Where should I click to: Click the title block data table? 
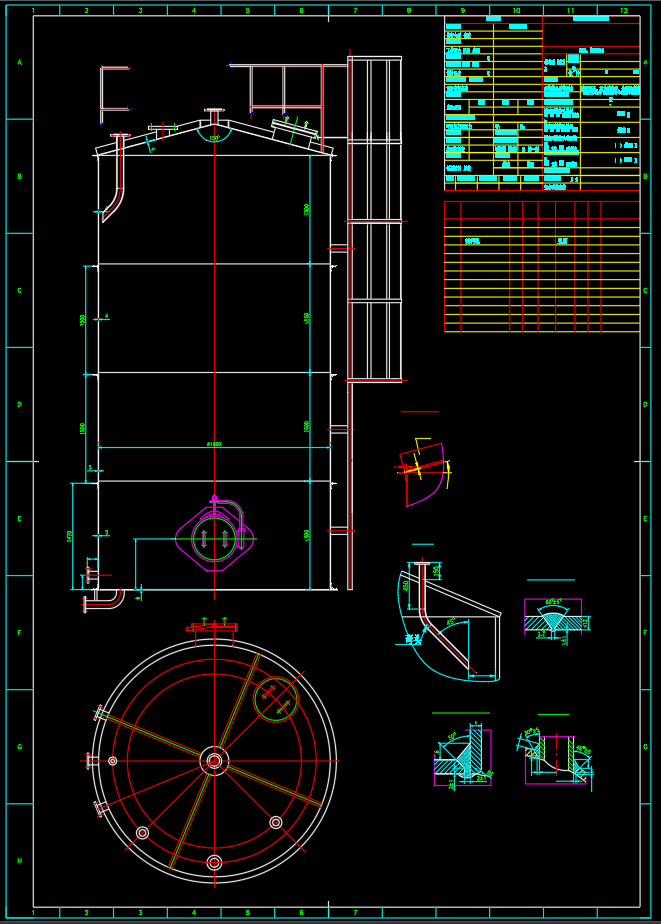tap(541, 103)
